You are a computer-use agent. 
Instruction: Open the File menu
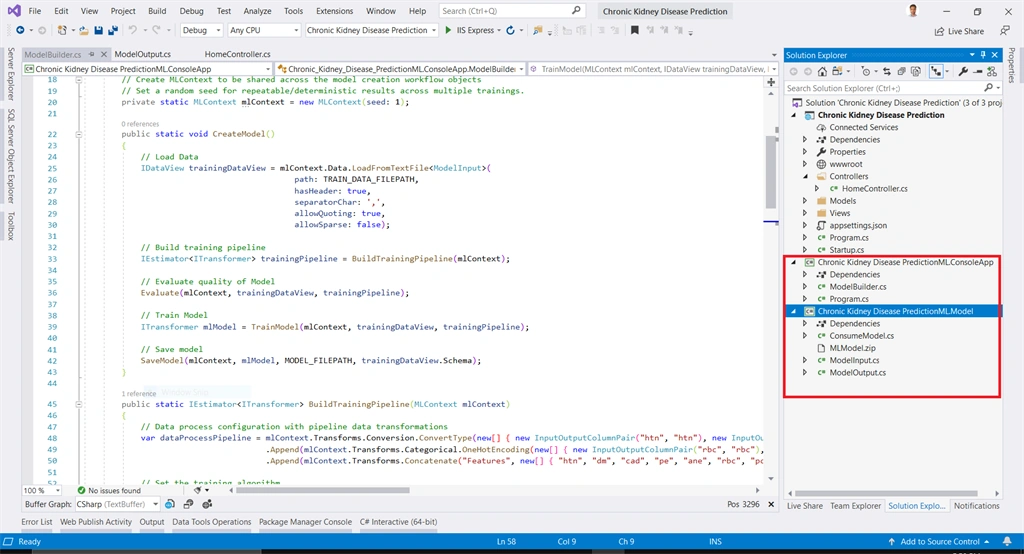pos(35,11)
